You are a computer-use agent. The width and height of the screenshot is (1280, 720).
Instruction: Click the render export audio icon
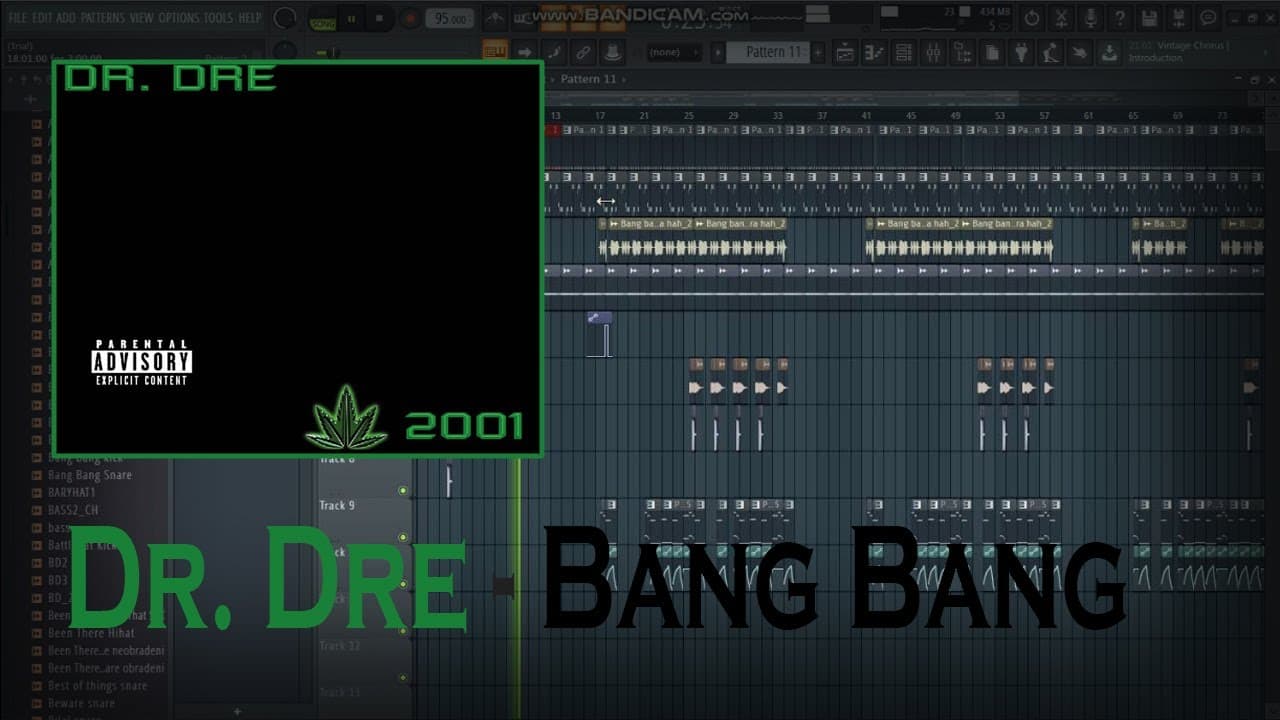tap(1179, 18)
